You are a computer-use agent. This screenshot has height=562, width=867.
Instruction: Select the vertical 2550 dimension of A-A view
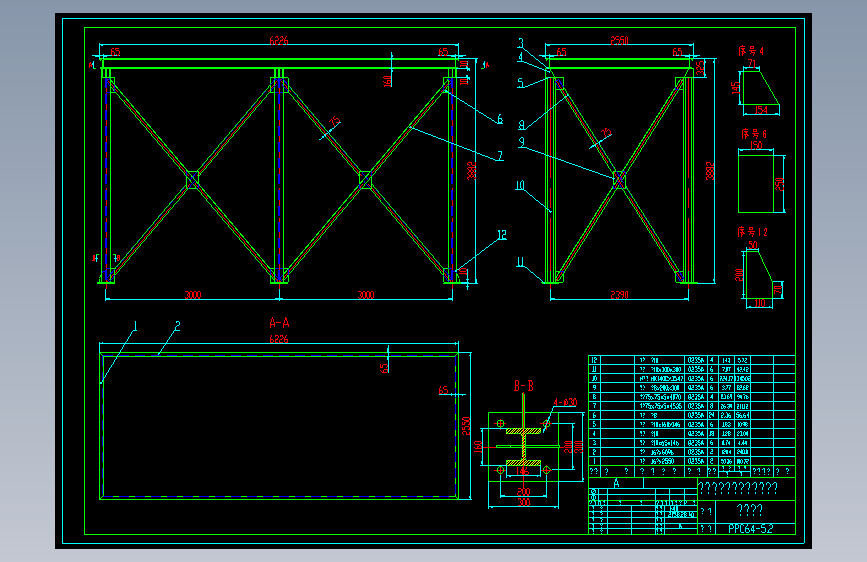point(466,426)
